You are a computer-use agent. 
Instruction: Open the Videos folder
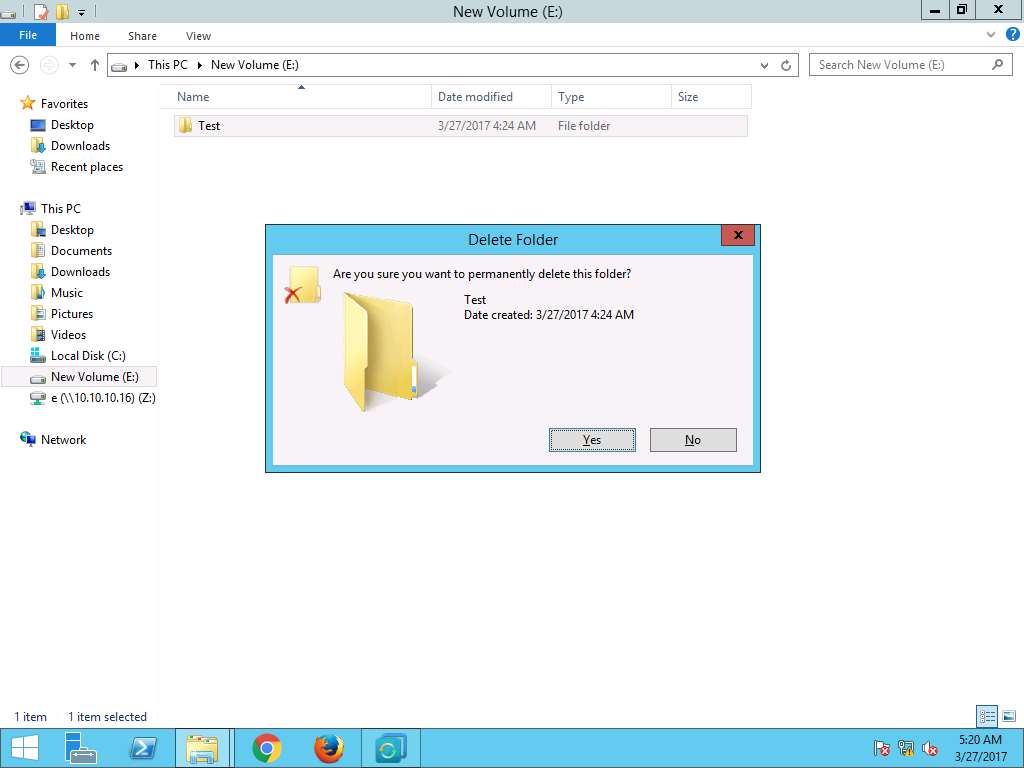pyautogui.click(x=68, y=334)
